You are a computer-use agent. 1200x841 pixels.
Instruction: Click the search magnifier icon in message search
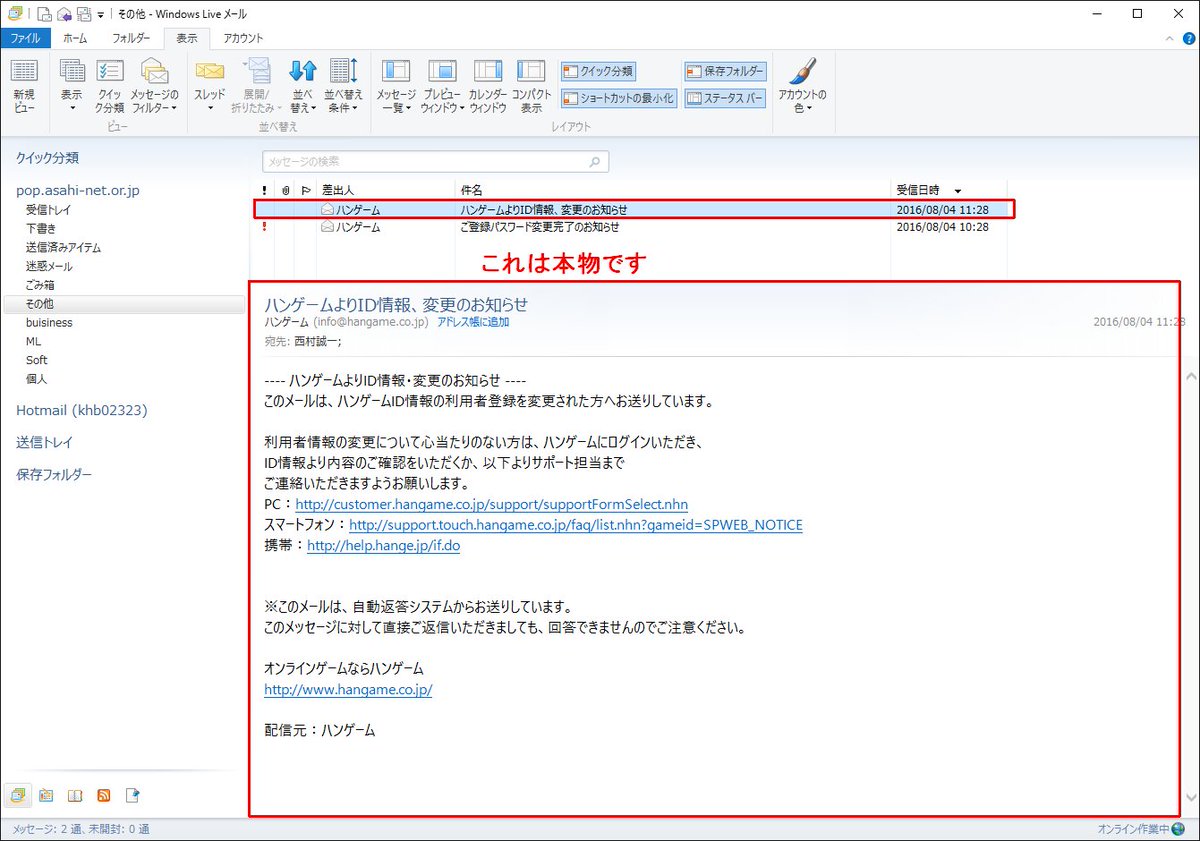click(595, 162)
